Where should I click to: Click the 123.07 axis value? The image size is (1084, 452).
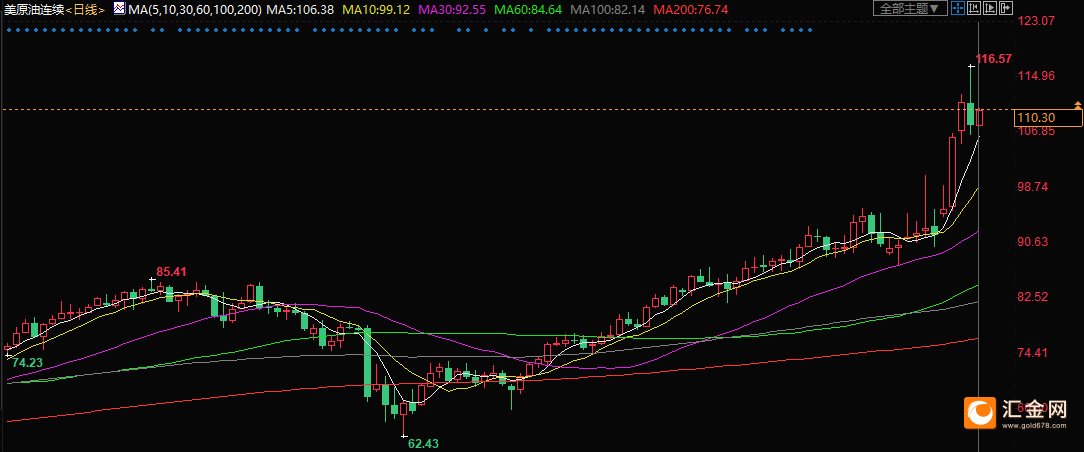pyautogui.click(x=1036, y=21)
